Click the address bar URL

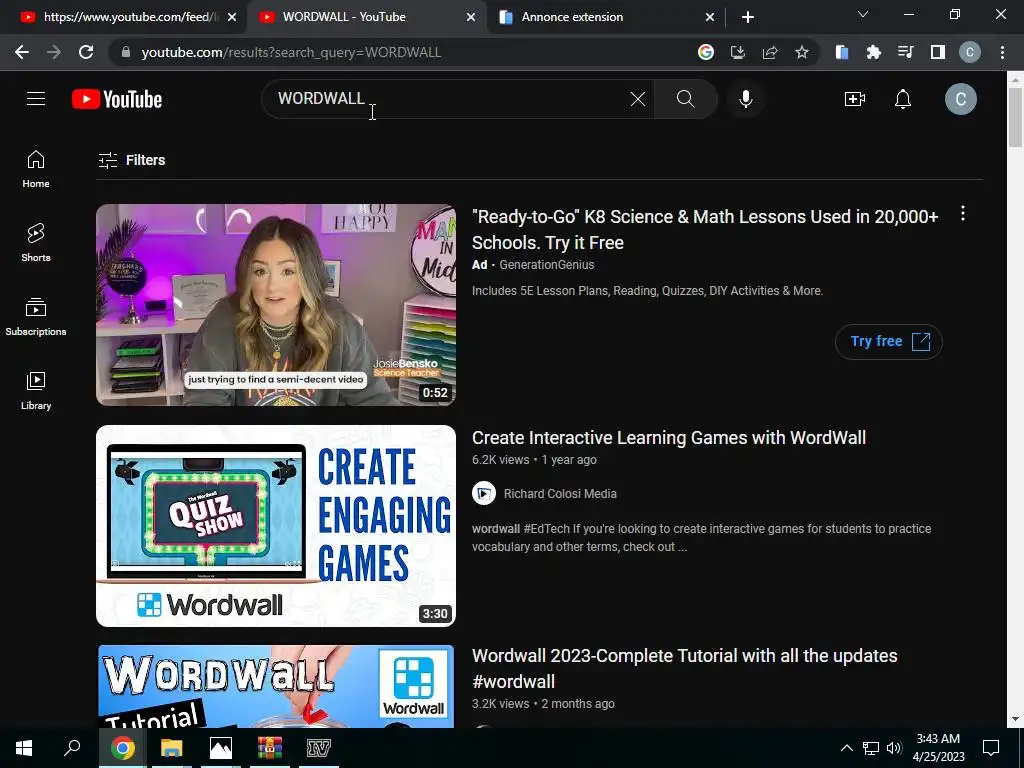pyautogui.click(x=291, y=52)
